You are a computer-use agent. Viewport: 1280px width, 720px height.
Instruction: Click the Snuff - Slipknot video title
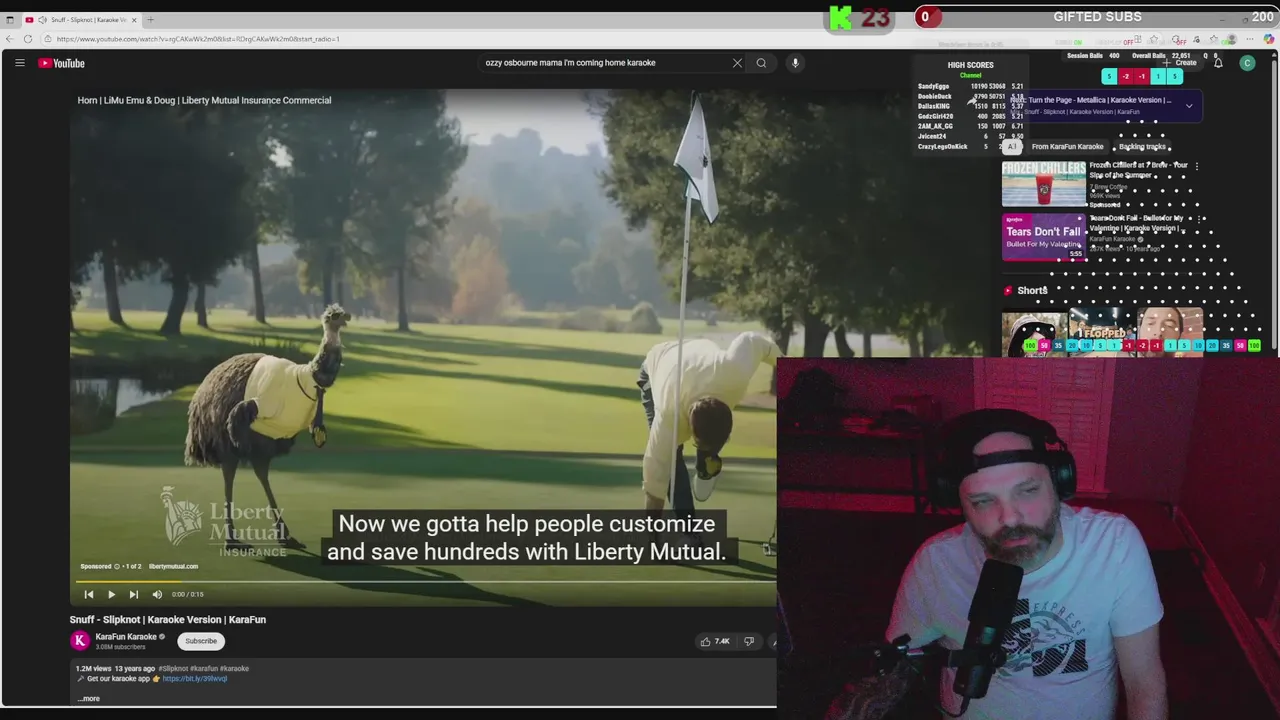(x=168, y=620)
